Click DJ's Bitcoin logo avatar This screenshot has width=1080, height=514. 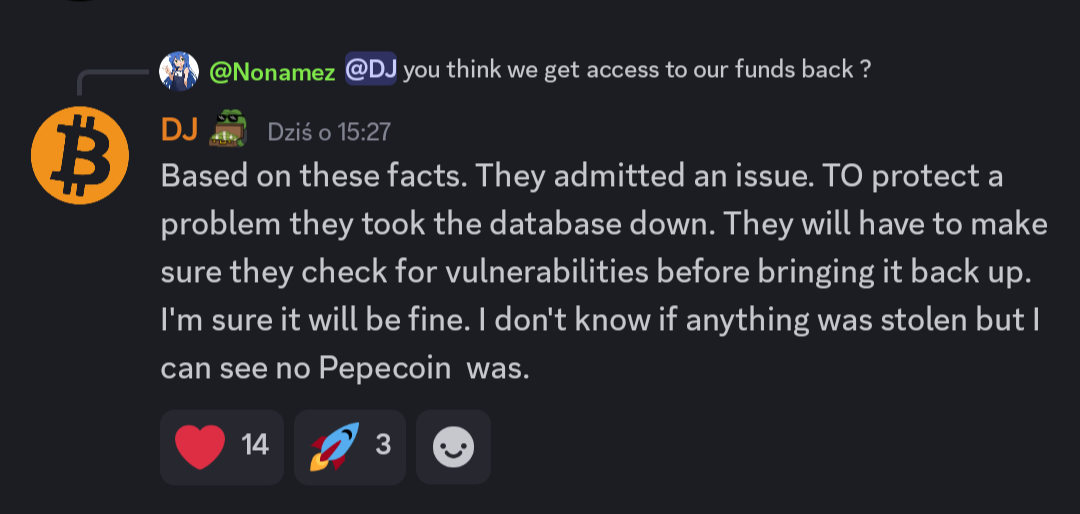pyautogui.click(x=80, y=154)
